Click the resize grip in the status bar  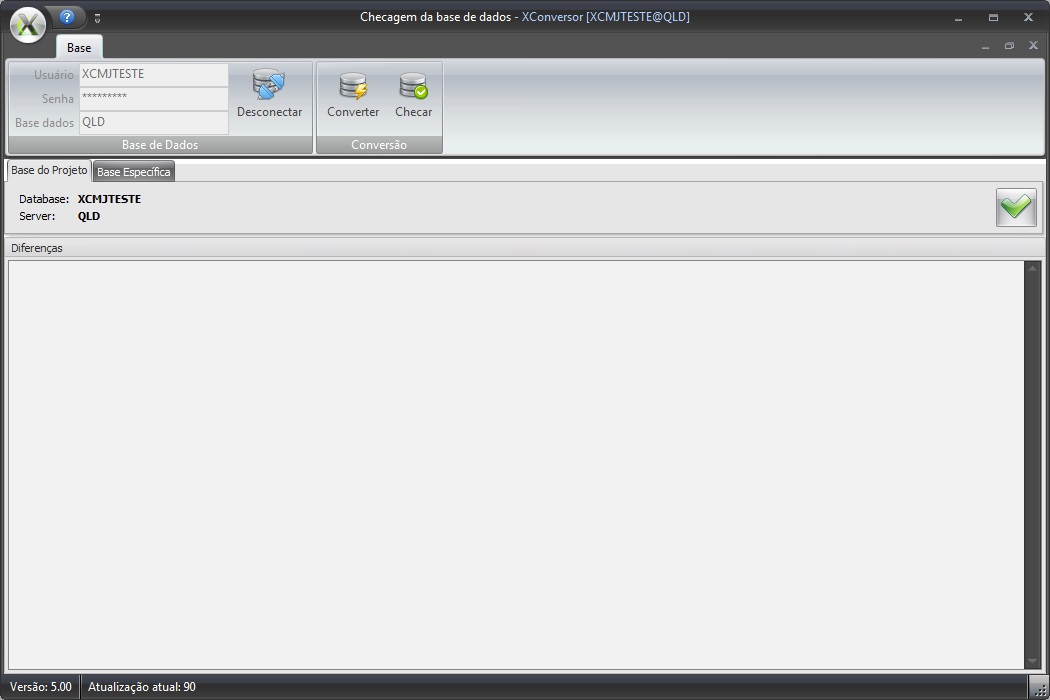pos(1040,688)
